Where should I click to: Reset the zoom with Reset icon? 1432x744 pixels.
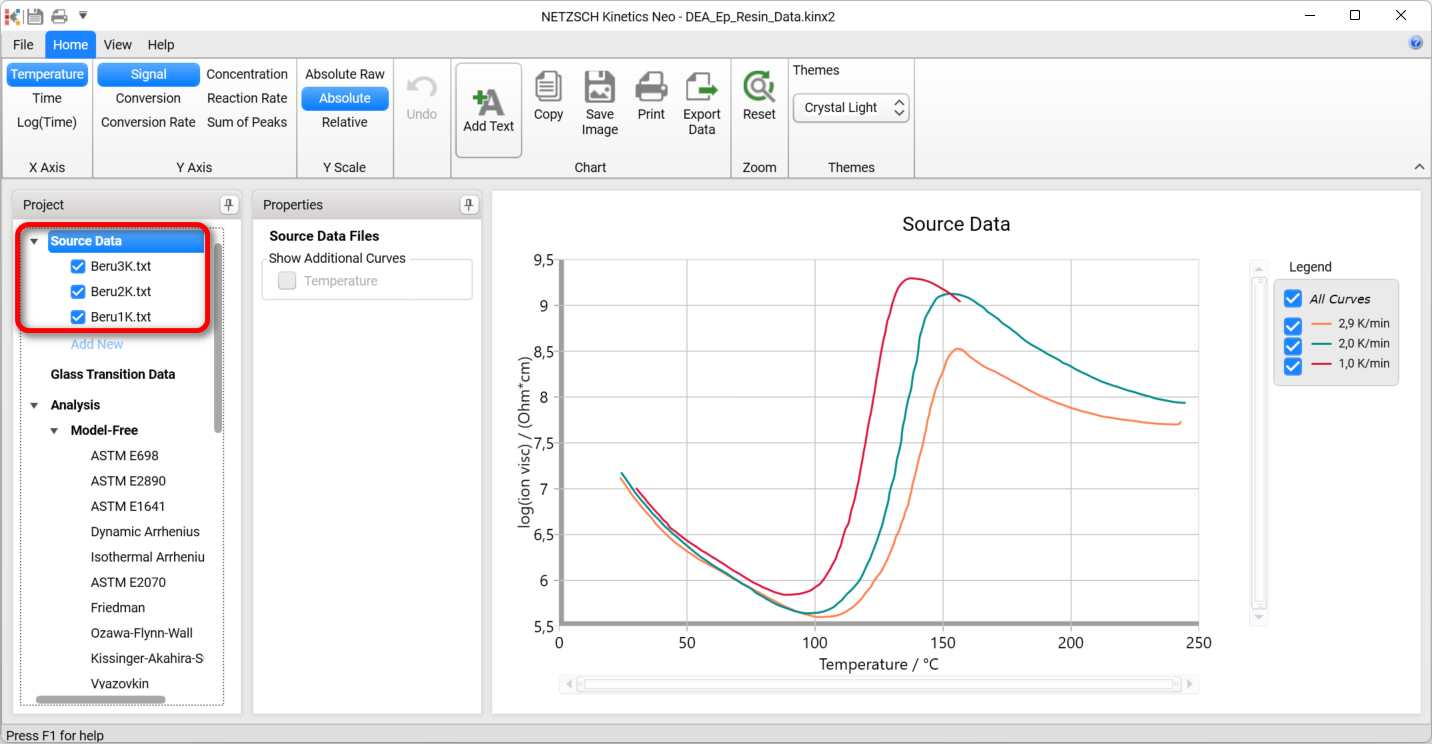tap(759, 88)
